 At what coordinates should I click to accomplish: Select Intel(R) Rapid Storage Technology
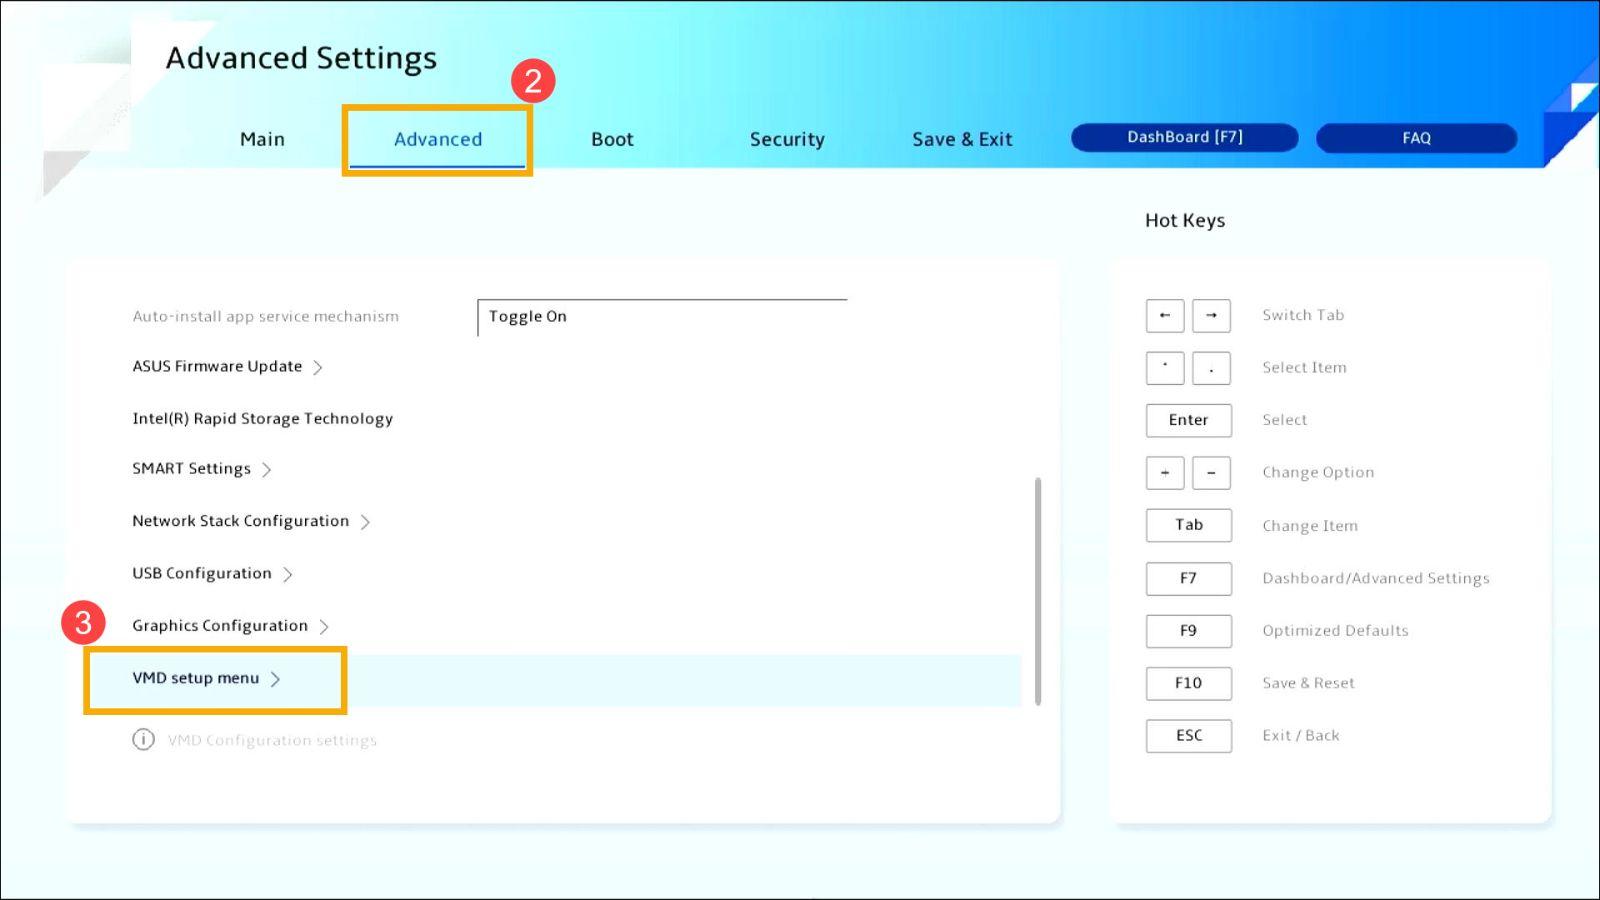[x=262, y=418]
